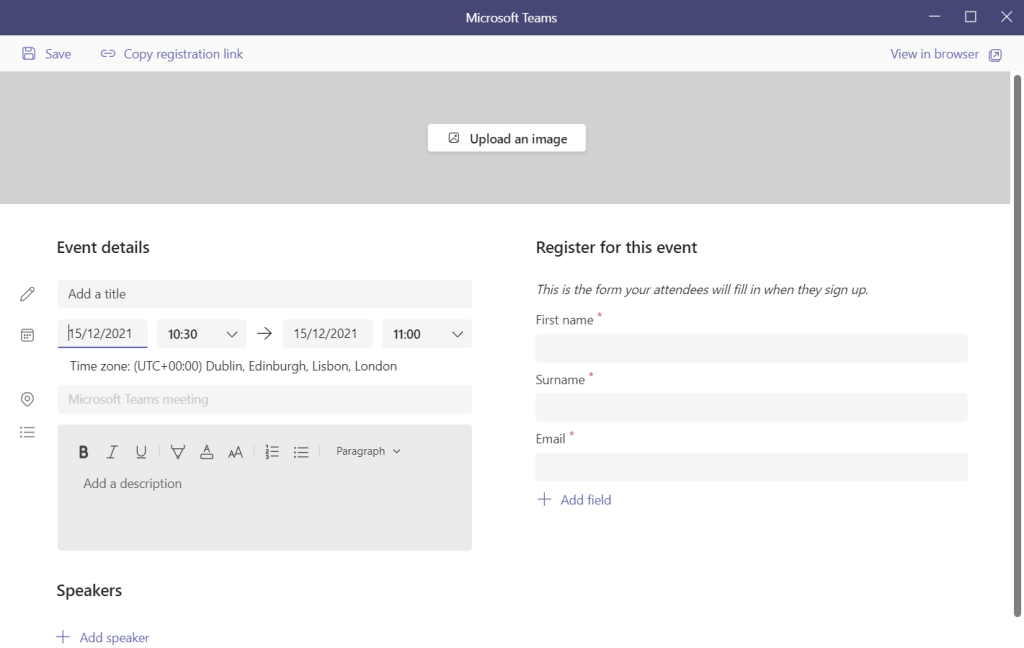Screen dimensions: 1024x648
Task: Toggle underline formatting
Action: pyautogui.click(x=141, y=451)
